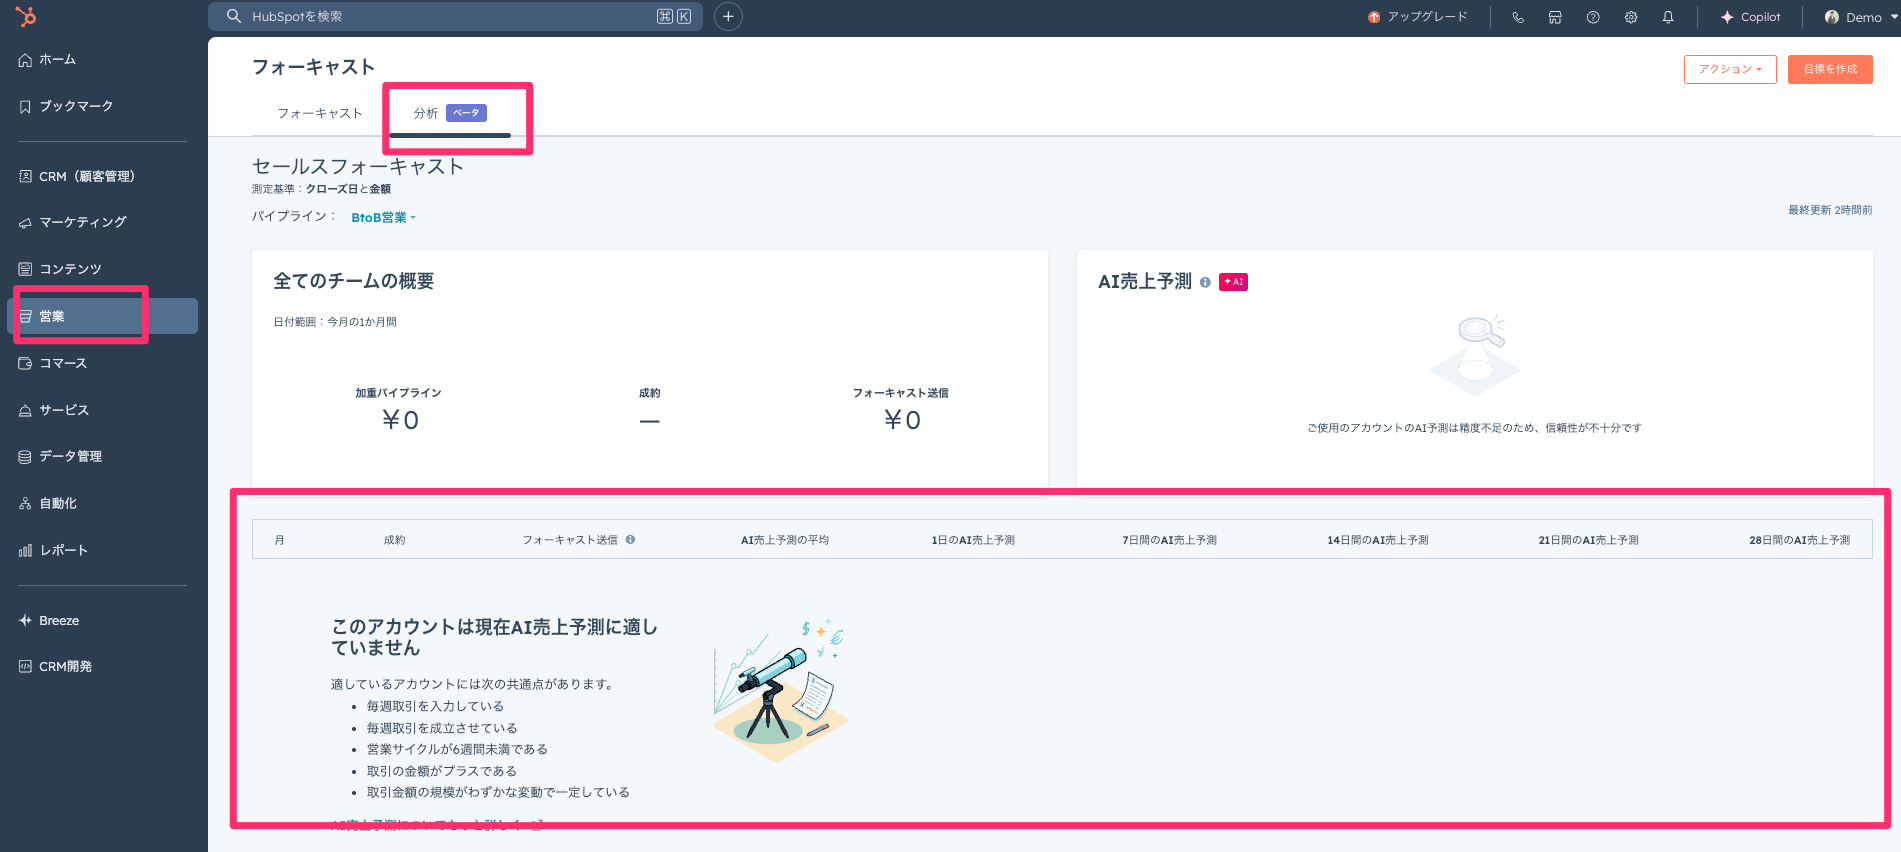Switch to the フォーキャスト tab
Screen dimensions: 1901x852
click(319, 113)
